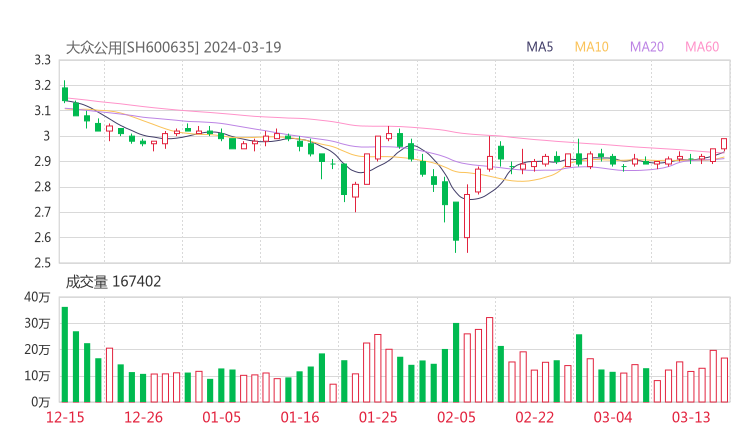Click the 12-26 date axis label

(x=143, y=417)
